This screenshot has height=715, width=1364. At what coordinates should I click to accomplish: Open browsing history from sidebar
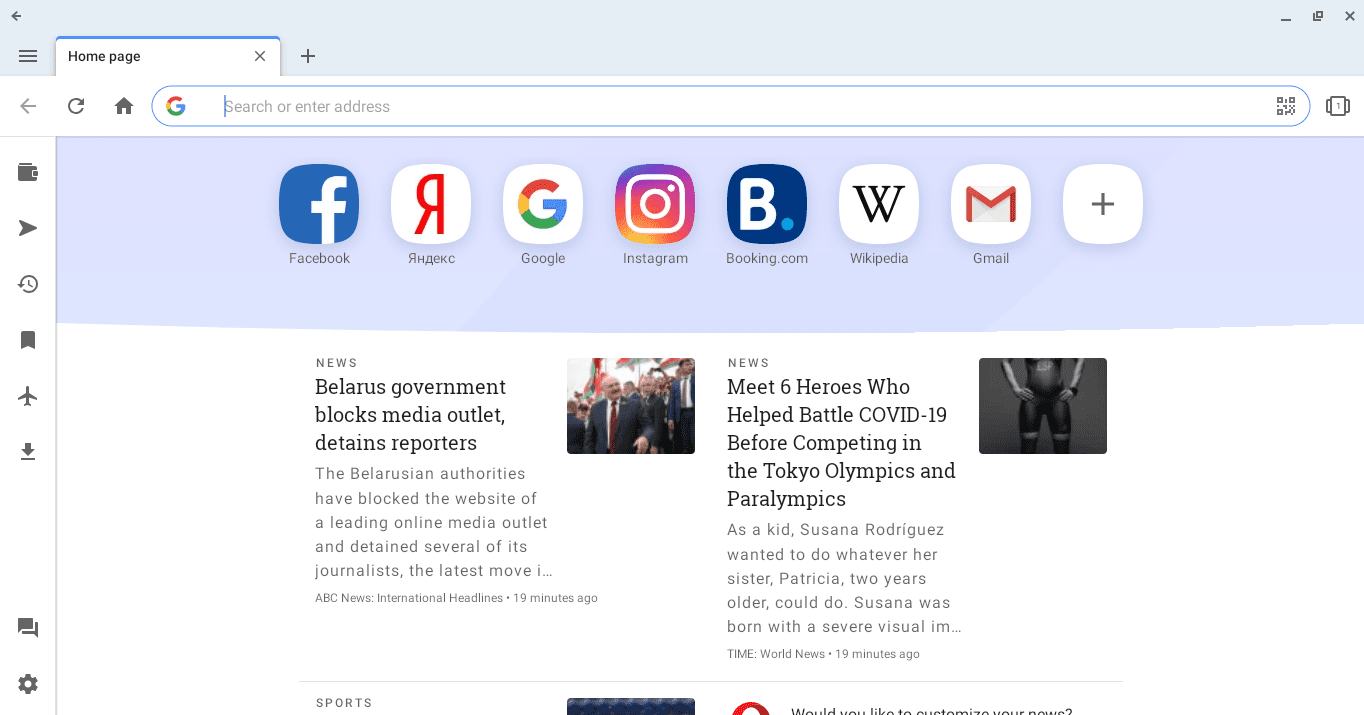[28, 284]
